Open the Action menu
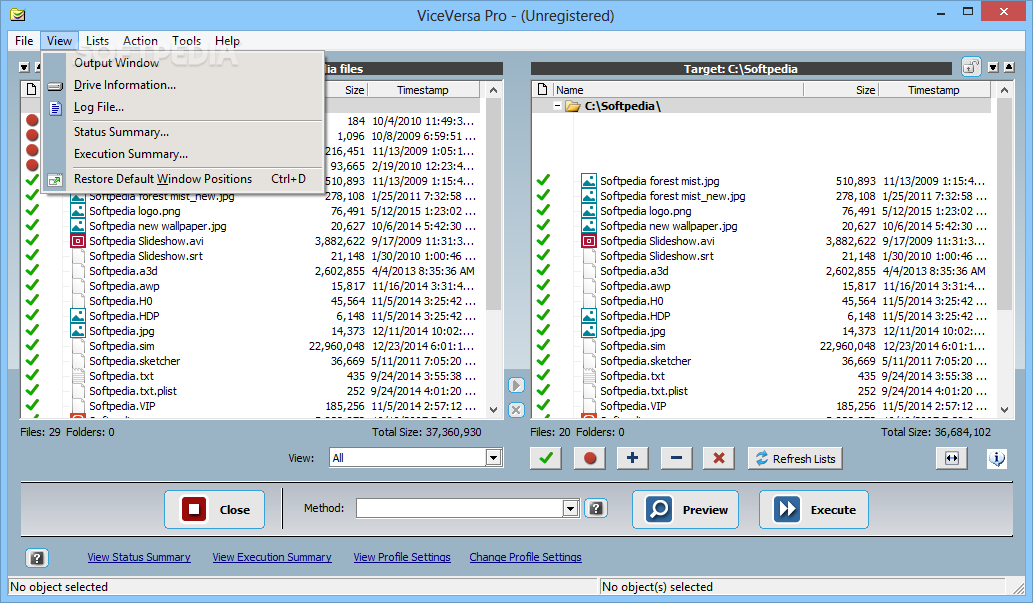The width and height of the screenshot is (1033, 603). click(x=140, y=41)
